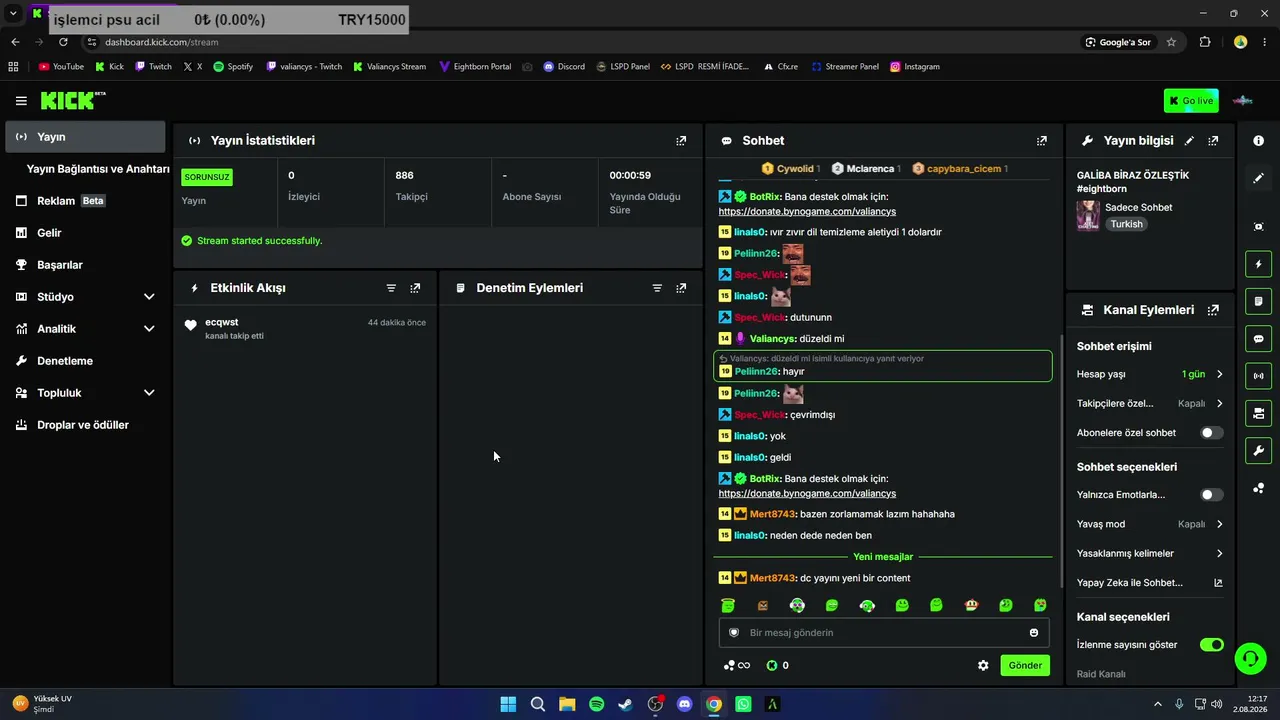Send message with Gönder button
1280x720 pixels.
coord(1025,665)
